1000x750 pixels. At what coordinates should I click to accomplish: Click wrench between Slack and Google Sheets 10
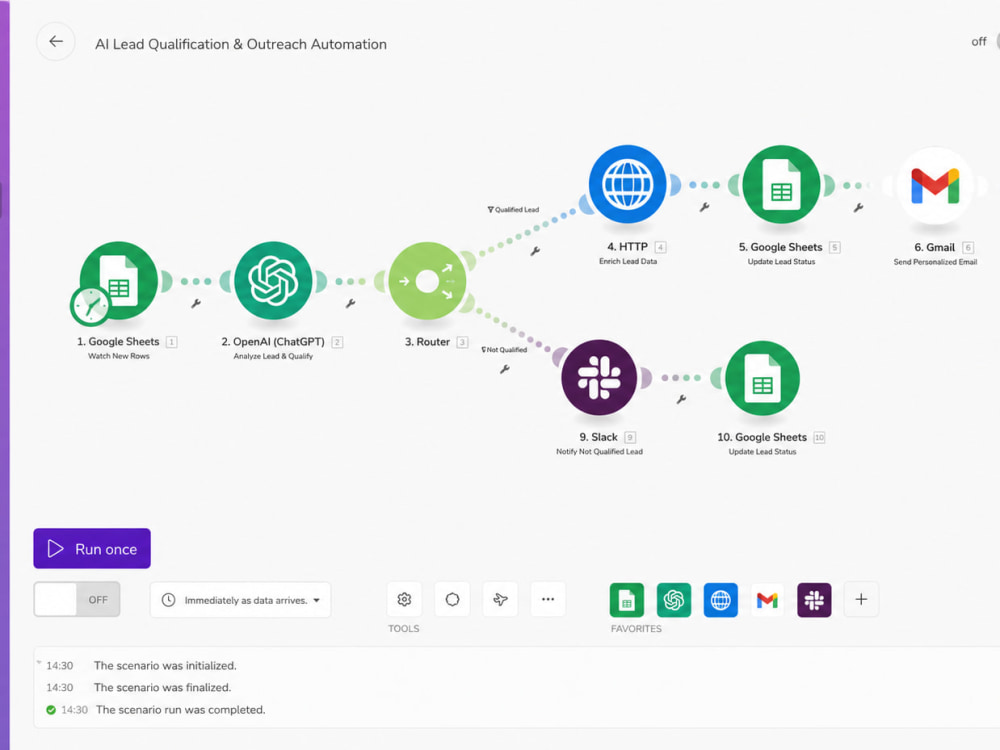tap(681, 399)
